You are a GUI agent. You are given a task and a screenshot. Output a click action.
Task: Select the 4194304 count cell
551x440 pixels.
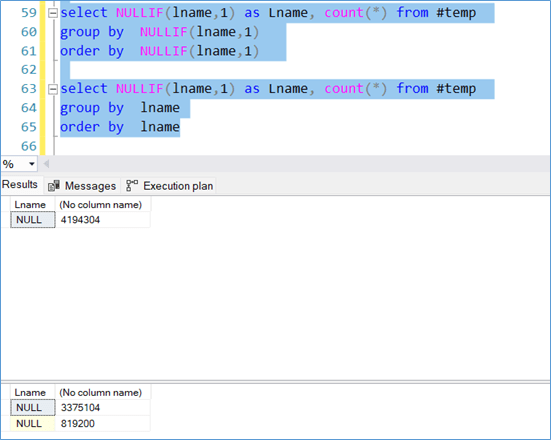click(x=103, y=220)
